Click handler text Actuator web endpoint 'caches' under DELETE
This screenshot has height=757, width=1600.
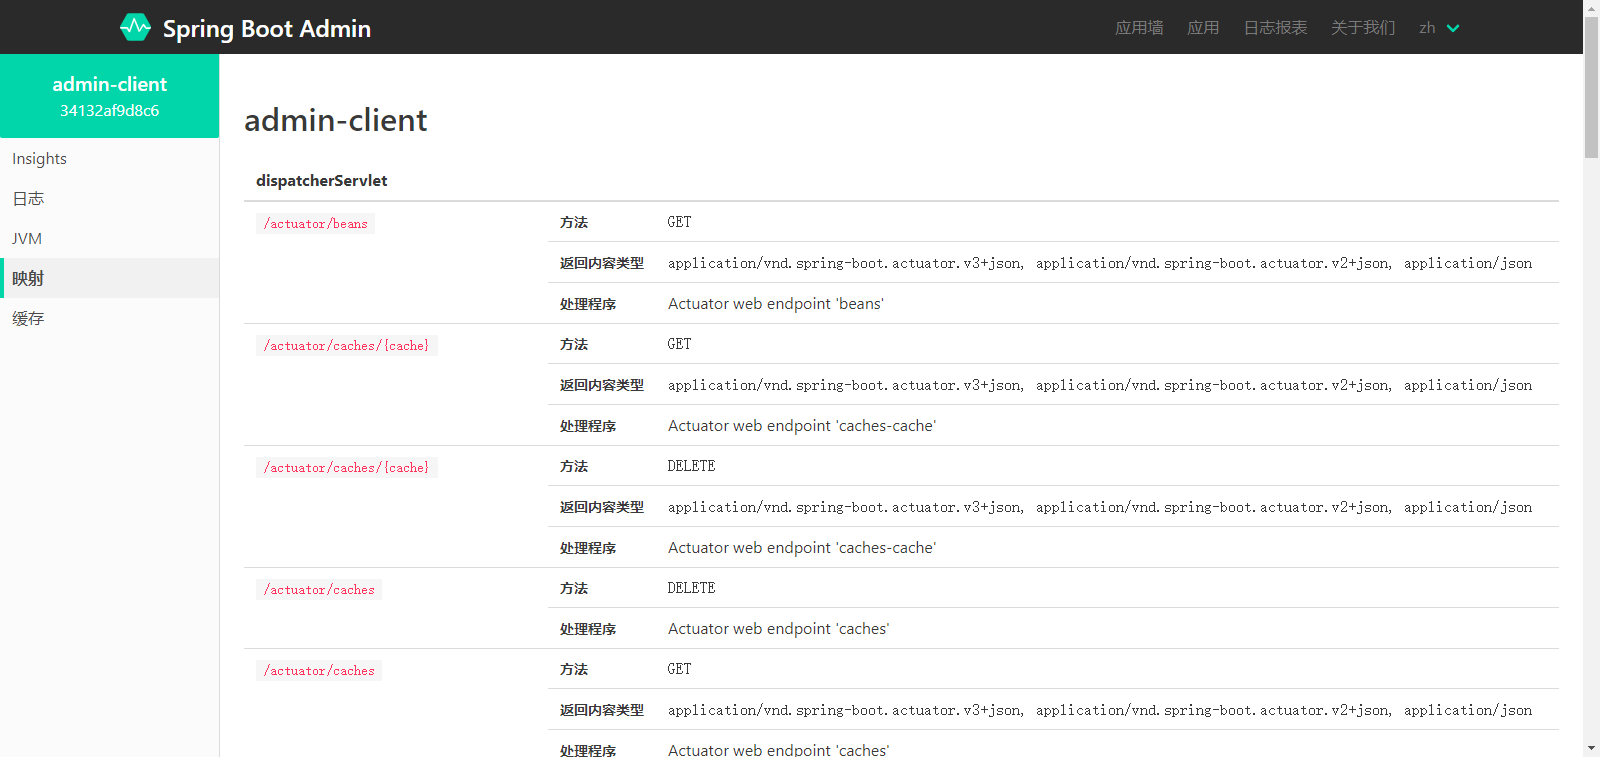(x=778, y=628)
